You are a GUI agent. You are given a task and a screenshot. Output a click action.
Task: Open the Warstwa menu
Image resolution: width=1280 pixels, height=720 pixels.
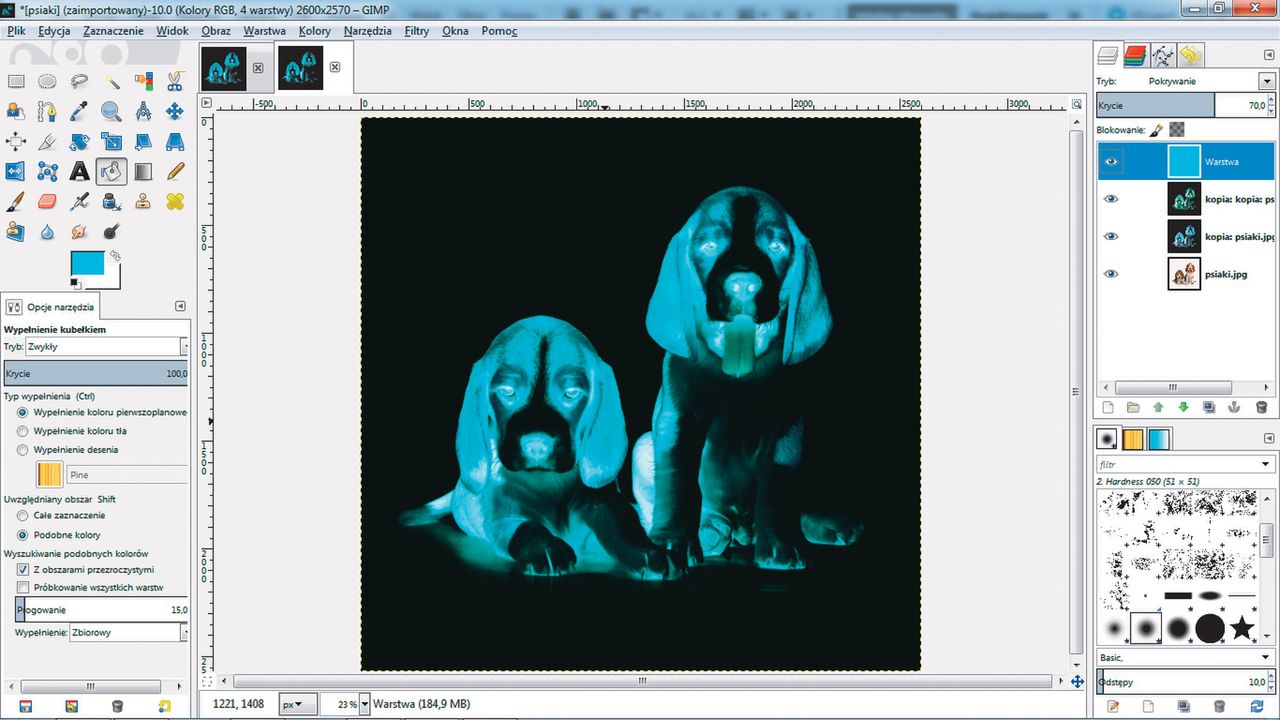264,31
